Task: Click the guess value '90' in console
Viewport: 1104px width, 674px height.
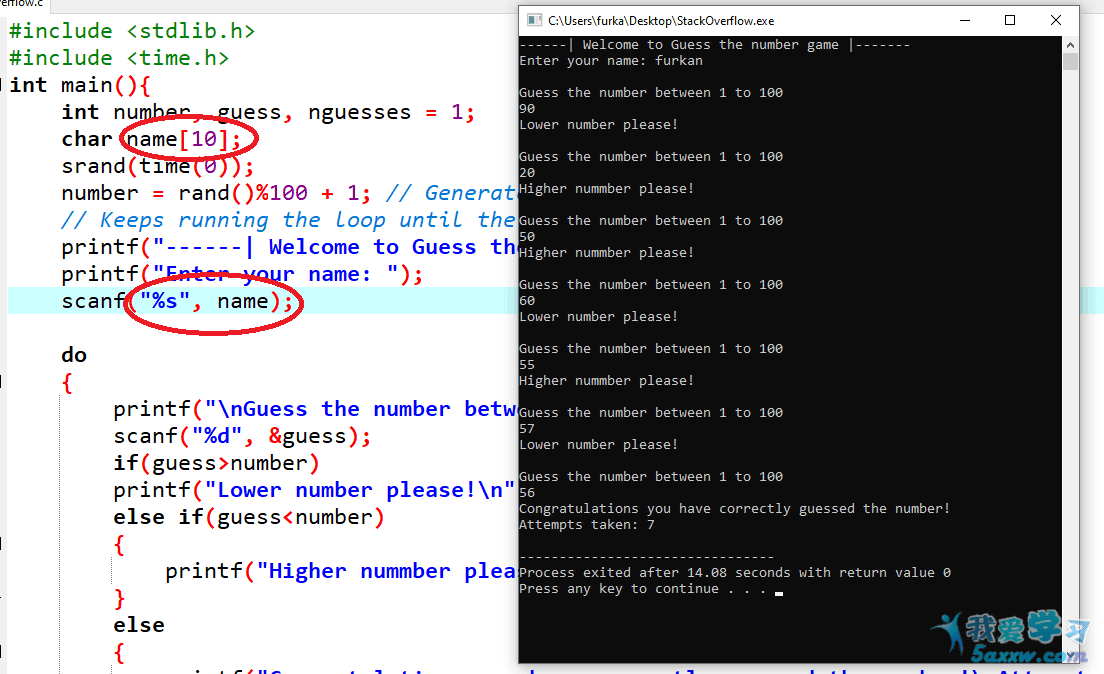Action: [x=527, y=108]
